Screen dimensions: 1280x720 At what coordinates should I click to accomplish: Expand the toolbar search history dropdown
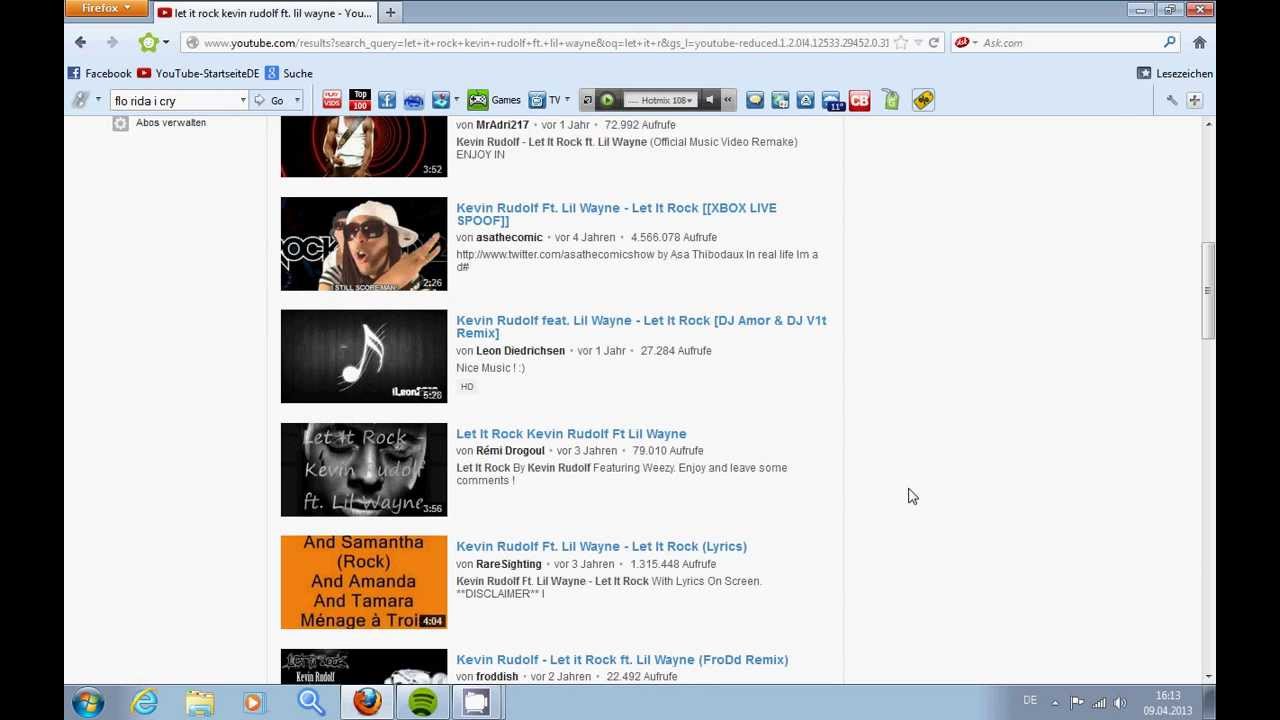[242, 100]
